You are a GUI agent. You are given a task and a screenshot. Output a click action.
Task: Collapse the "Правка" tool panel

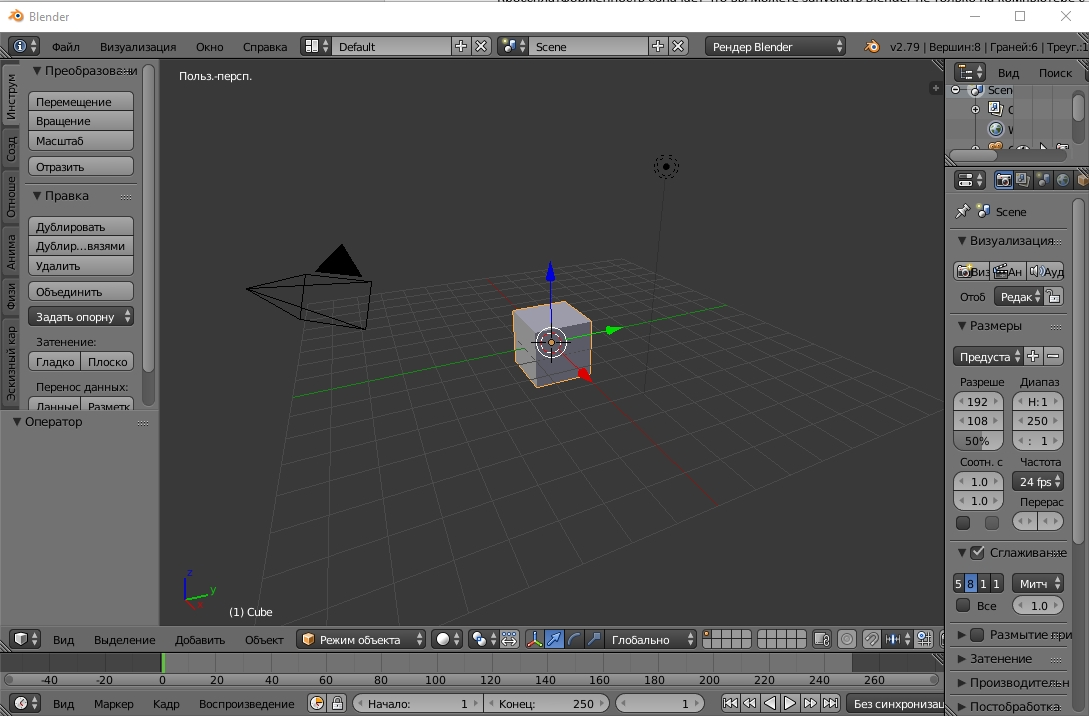(x=60, y=196)
